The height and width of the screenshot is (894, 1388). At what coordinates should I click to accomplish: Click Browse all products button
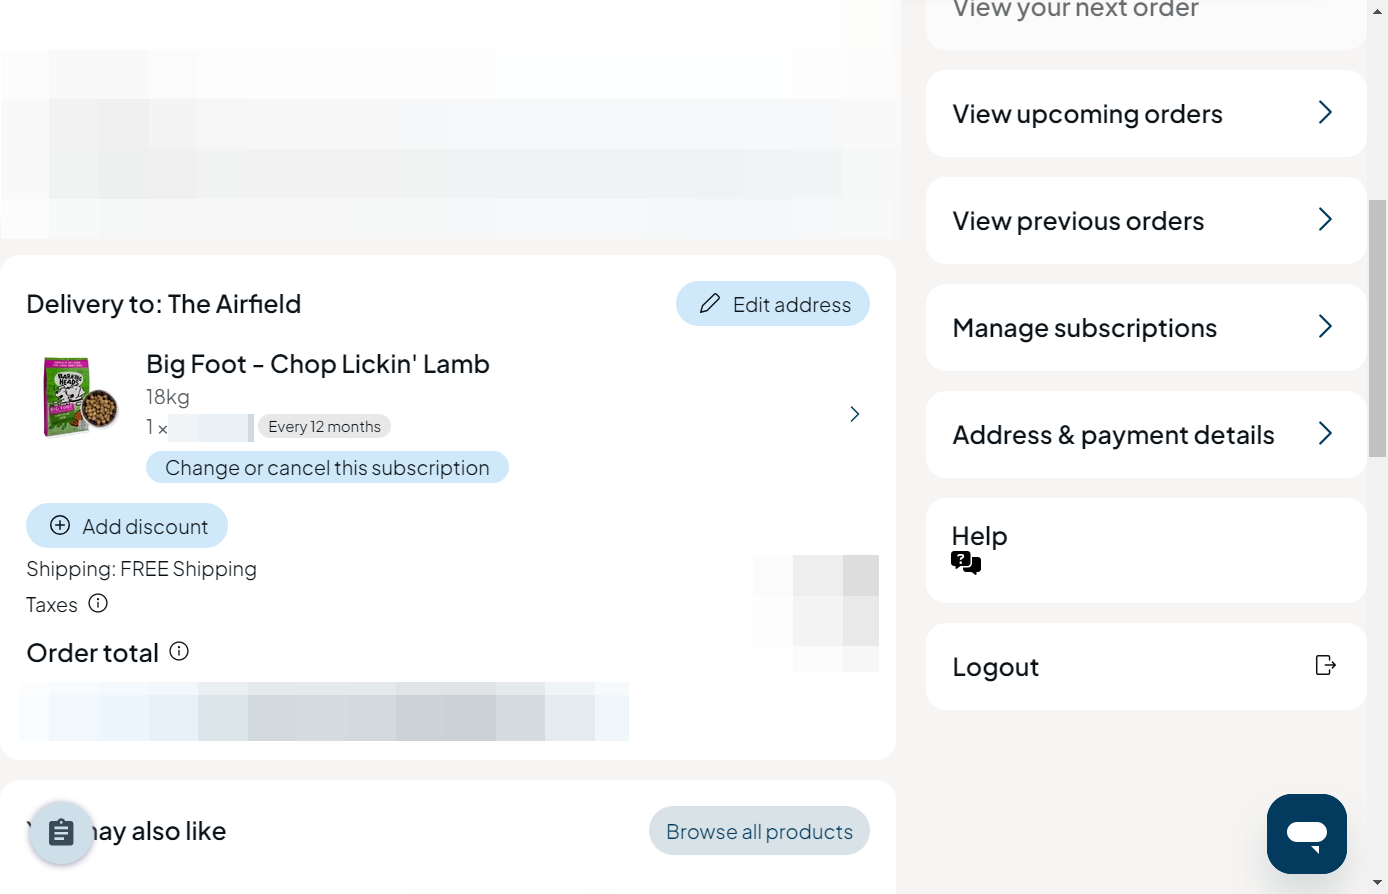[x=759, y=831]
